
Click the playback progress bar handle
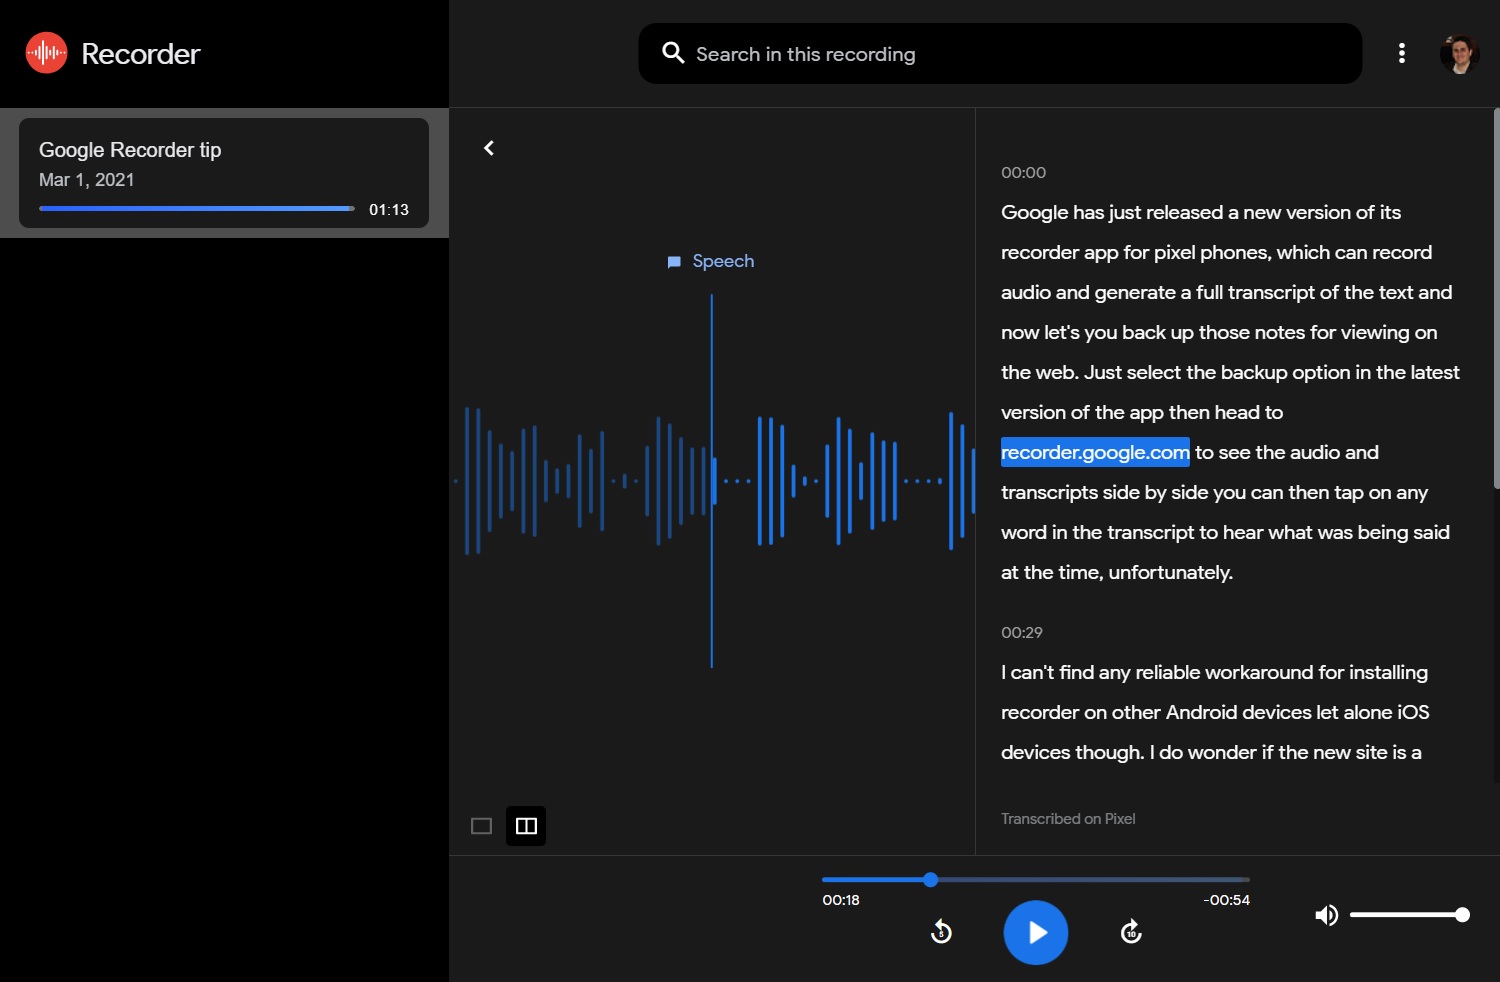(930, 880)
